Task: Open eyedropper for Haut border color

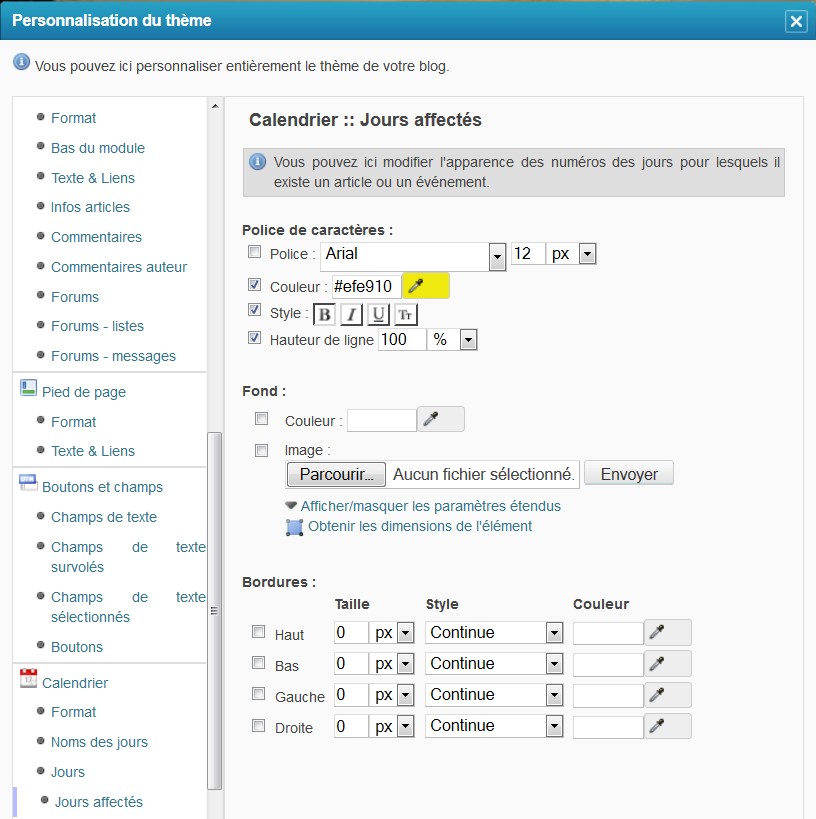Action: coord(667,633)
